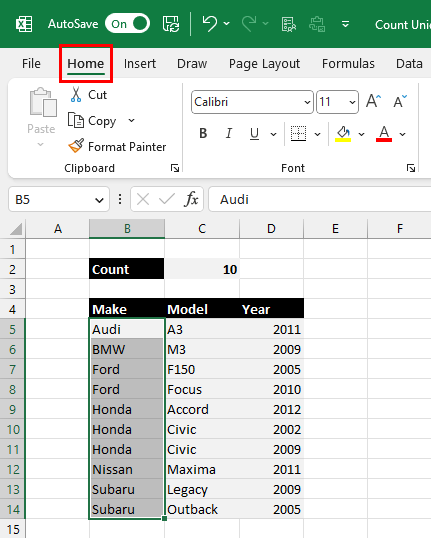Toggle Italic formatting

tap(229, 133)
